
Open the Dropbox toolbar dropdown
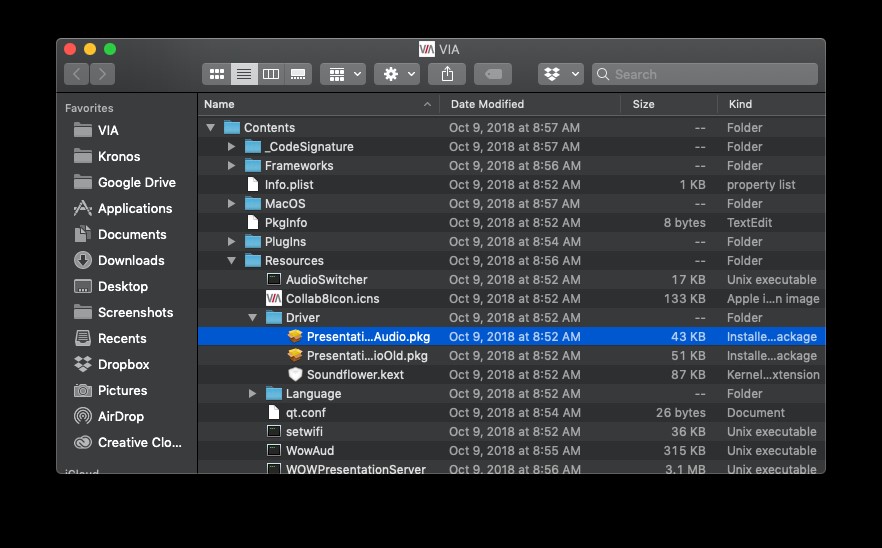[x=561, y=74]
